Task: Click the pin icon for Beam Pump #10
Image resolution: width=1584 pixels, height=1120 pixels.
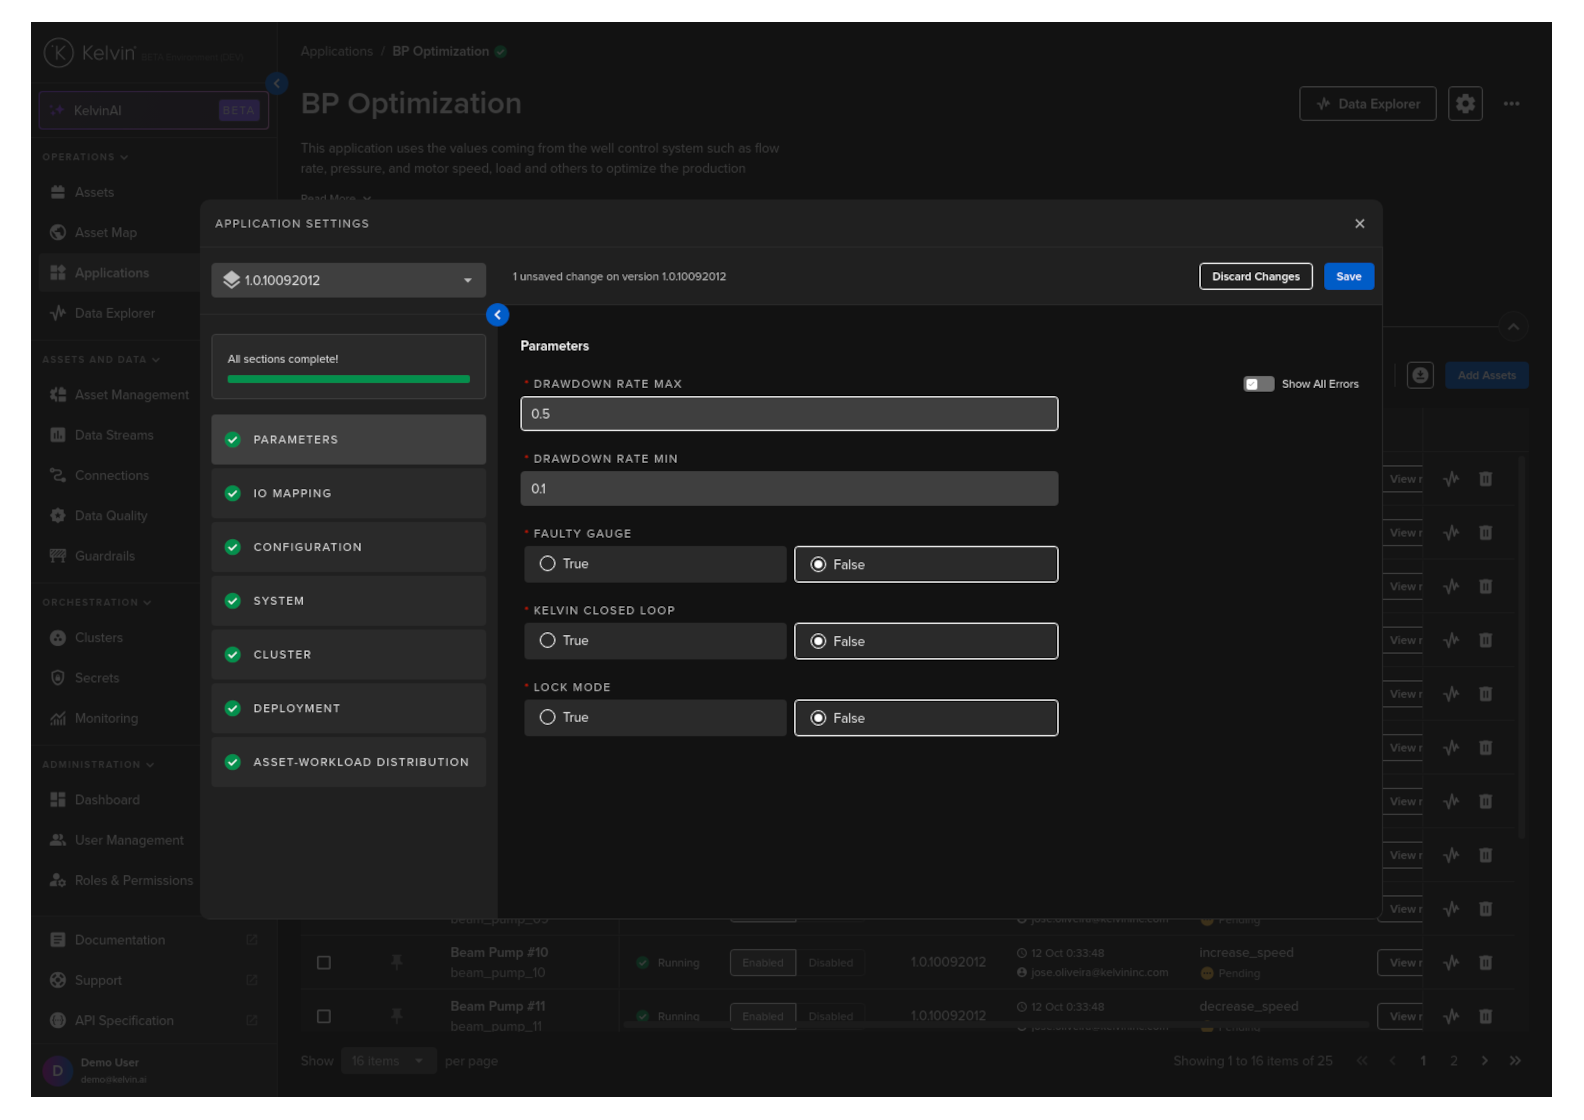Action: (x=397, y=963)
